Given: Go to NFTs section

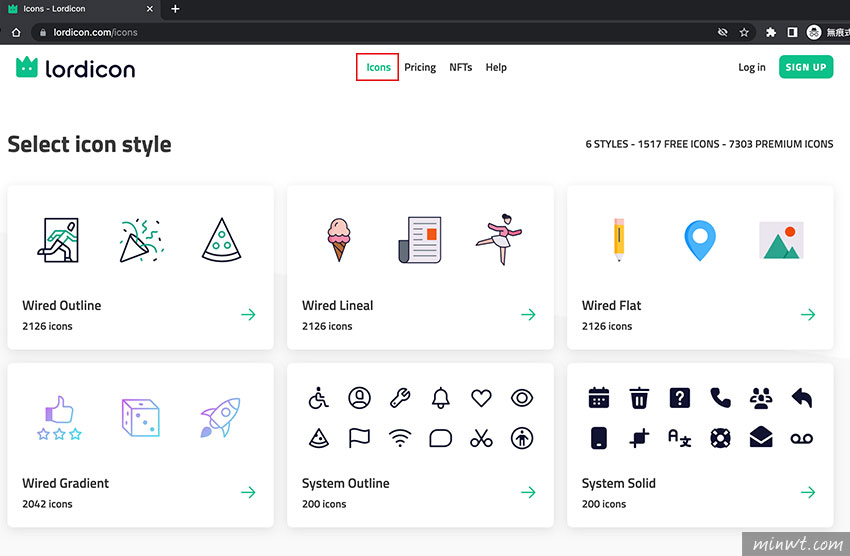Looking at the screenshot, I should (460, 67).
